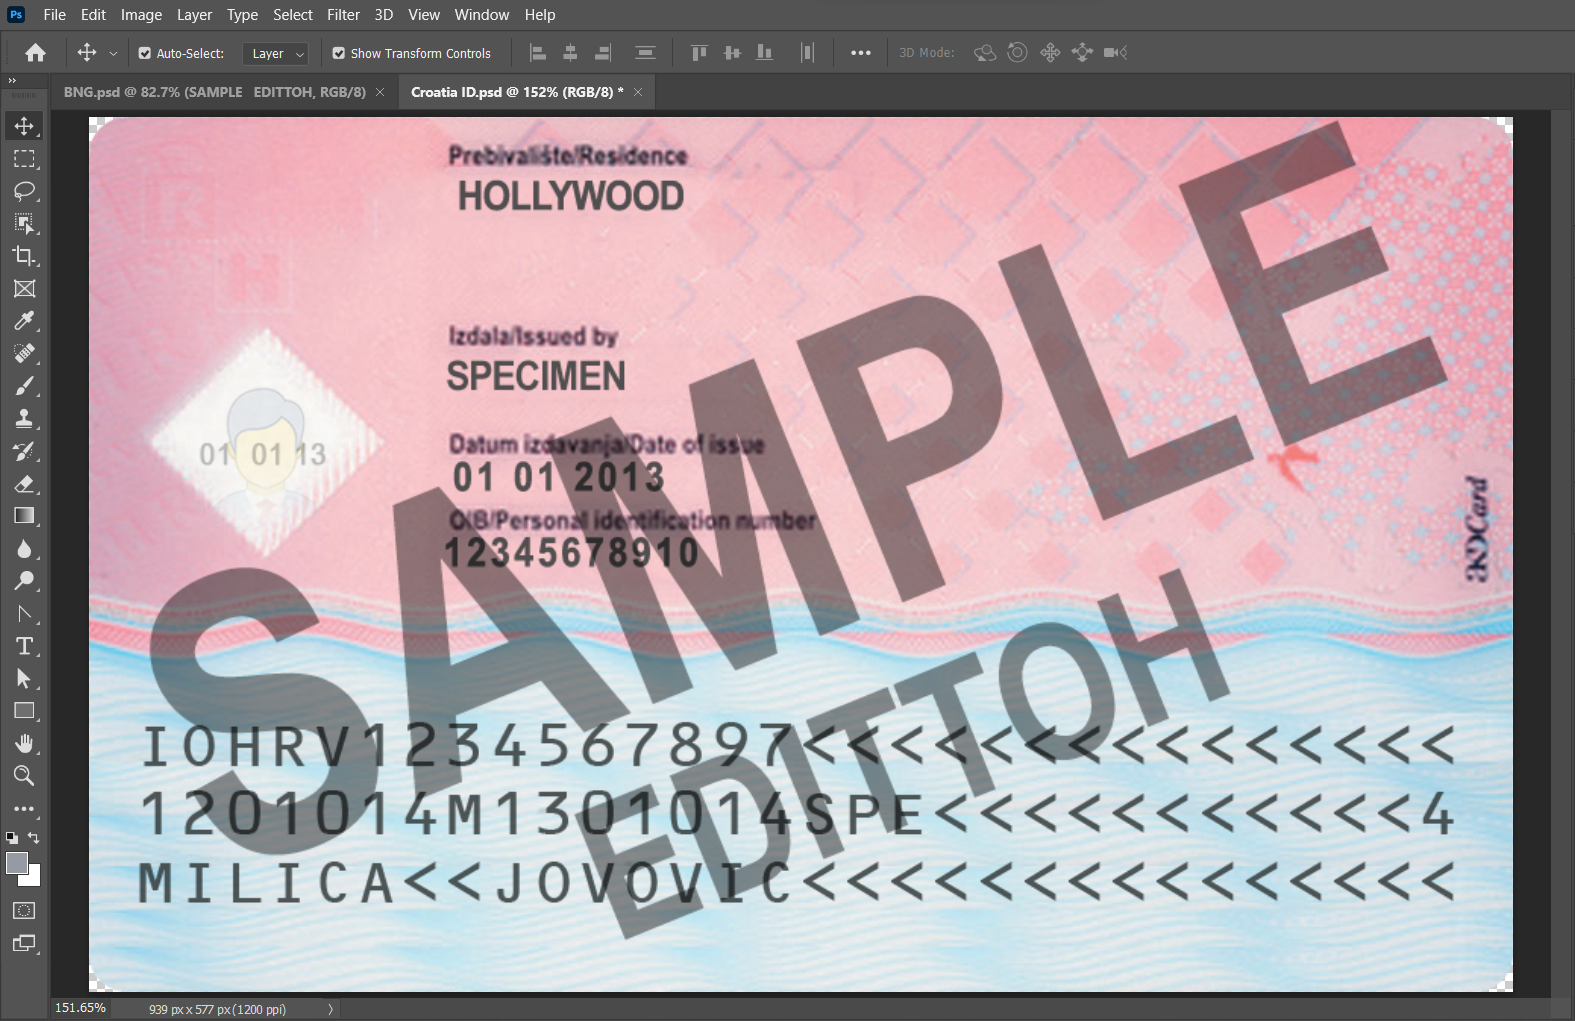The image size is (1575, 1021).
Task: Select the Object Selection tool
Action: pyautogui.click(x=24, y=223)
